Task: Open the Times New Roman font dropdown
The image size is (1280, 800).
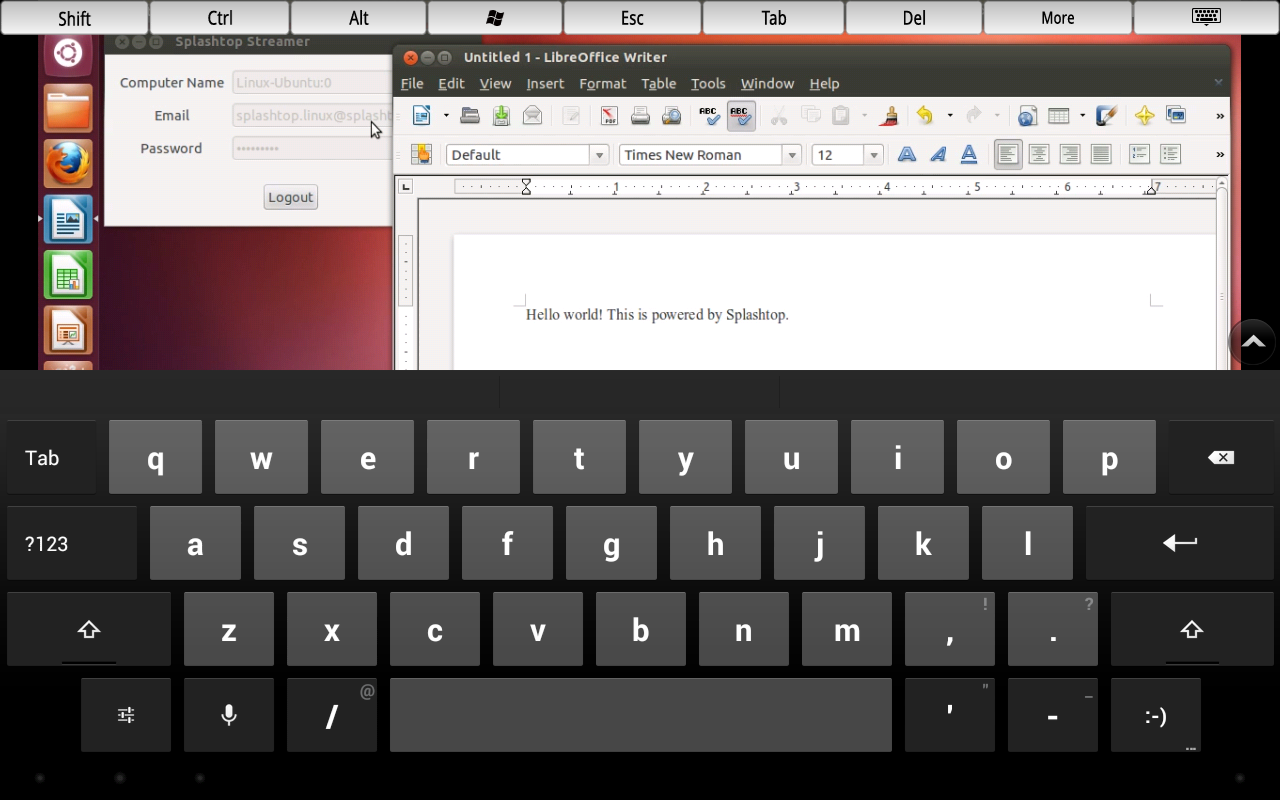Action: pyautogui.click(x=792, y=155)
